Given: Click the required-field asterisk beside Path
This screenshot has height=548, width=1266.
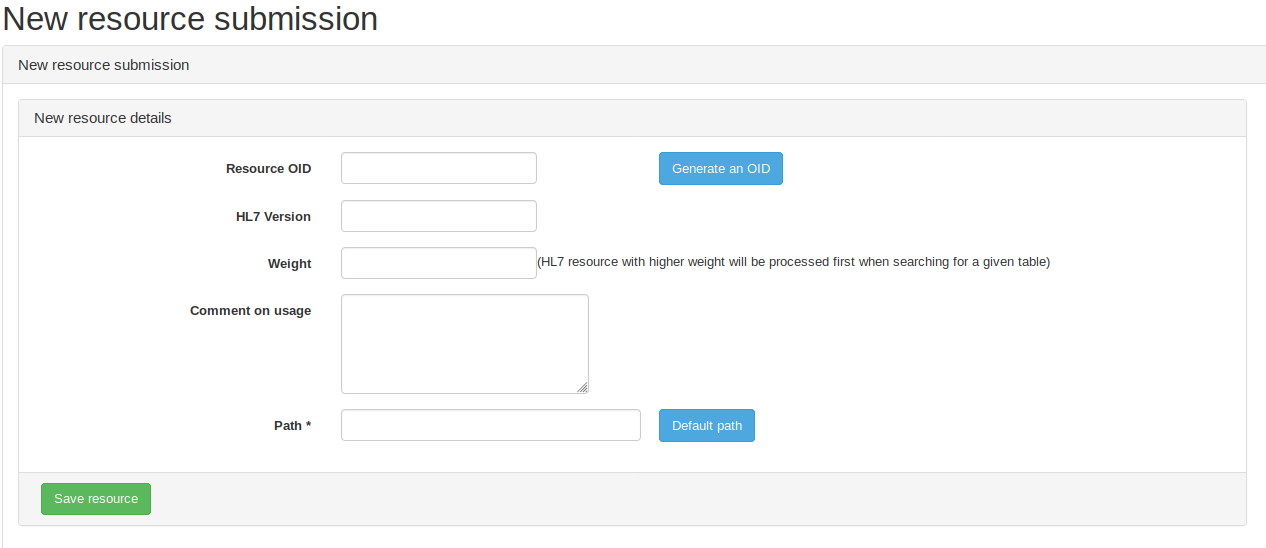Looking at the screenshot, I should point(308,425).
